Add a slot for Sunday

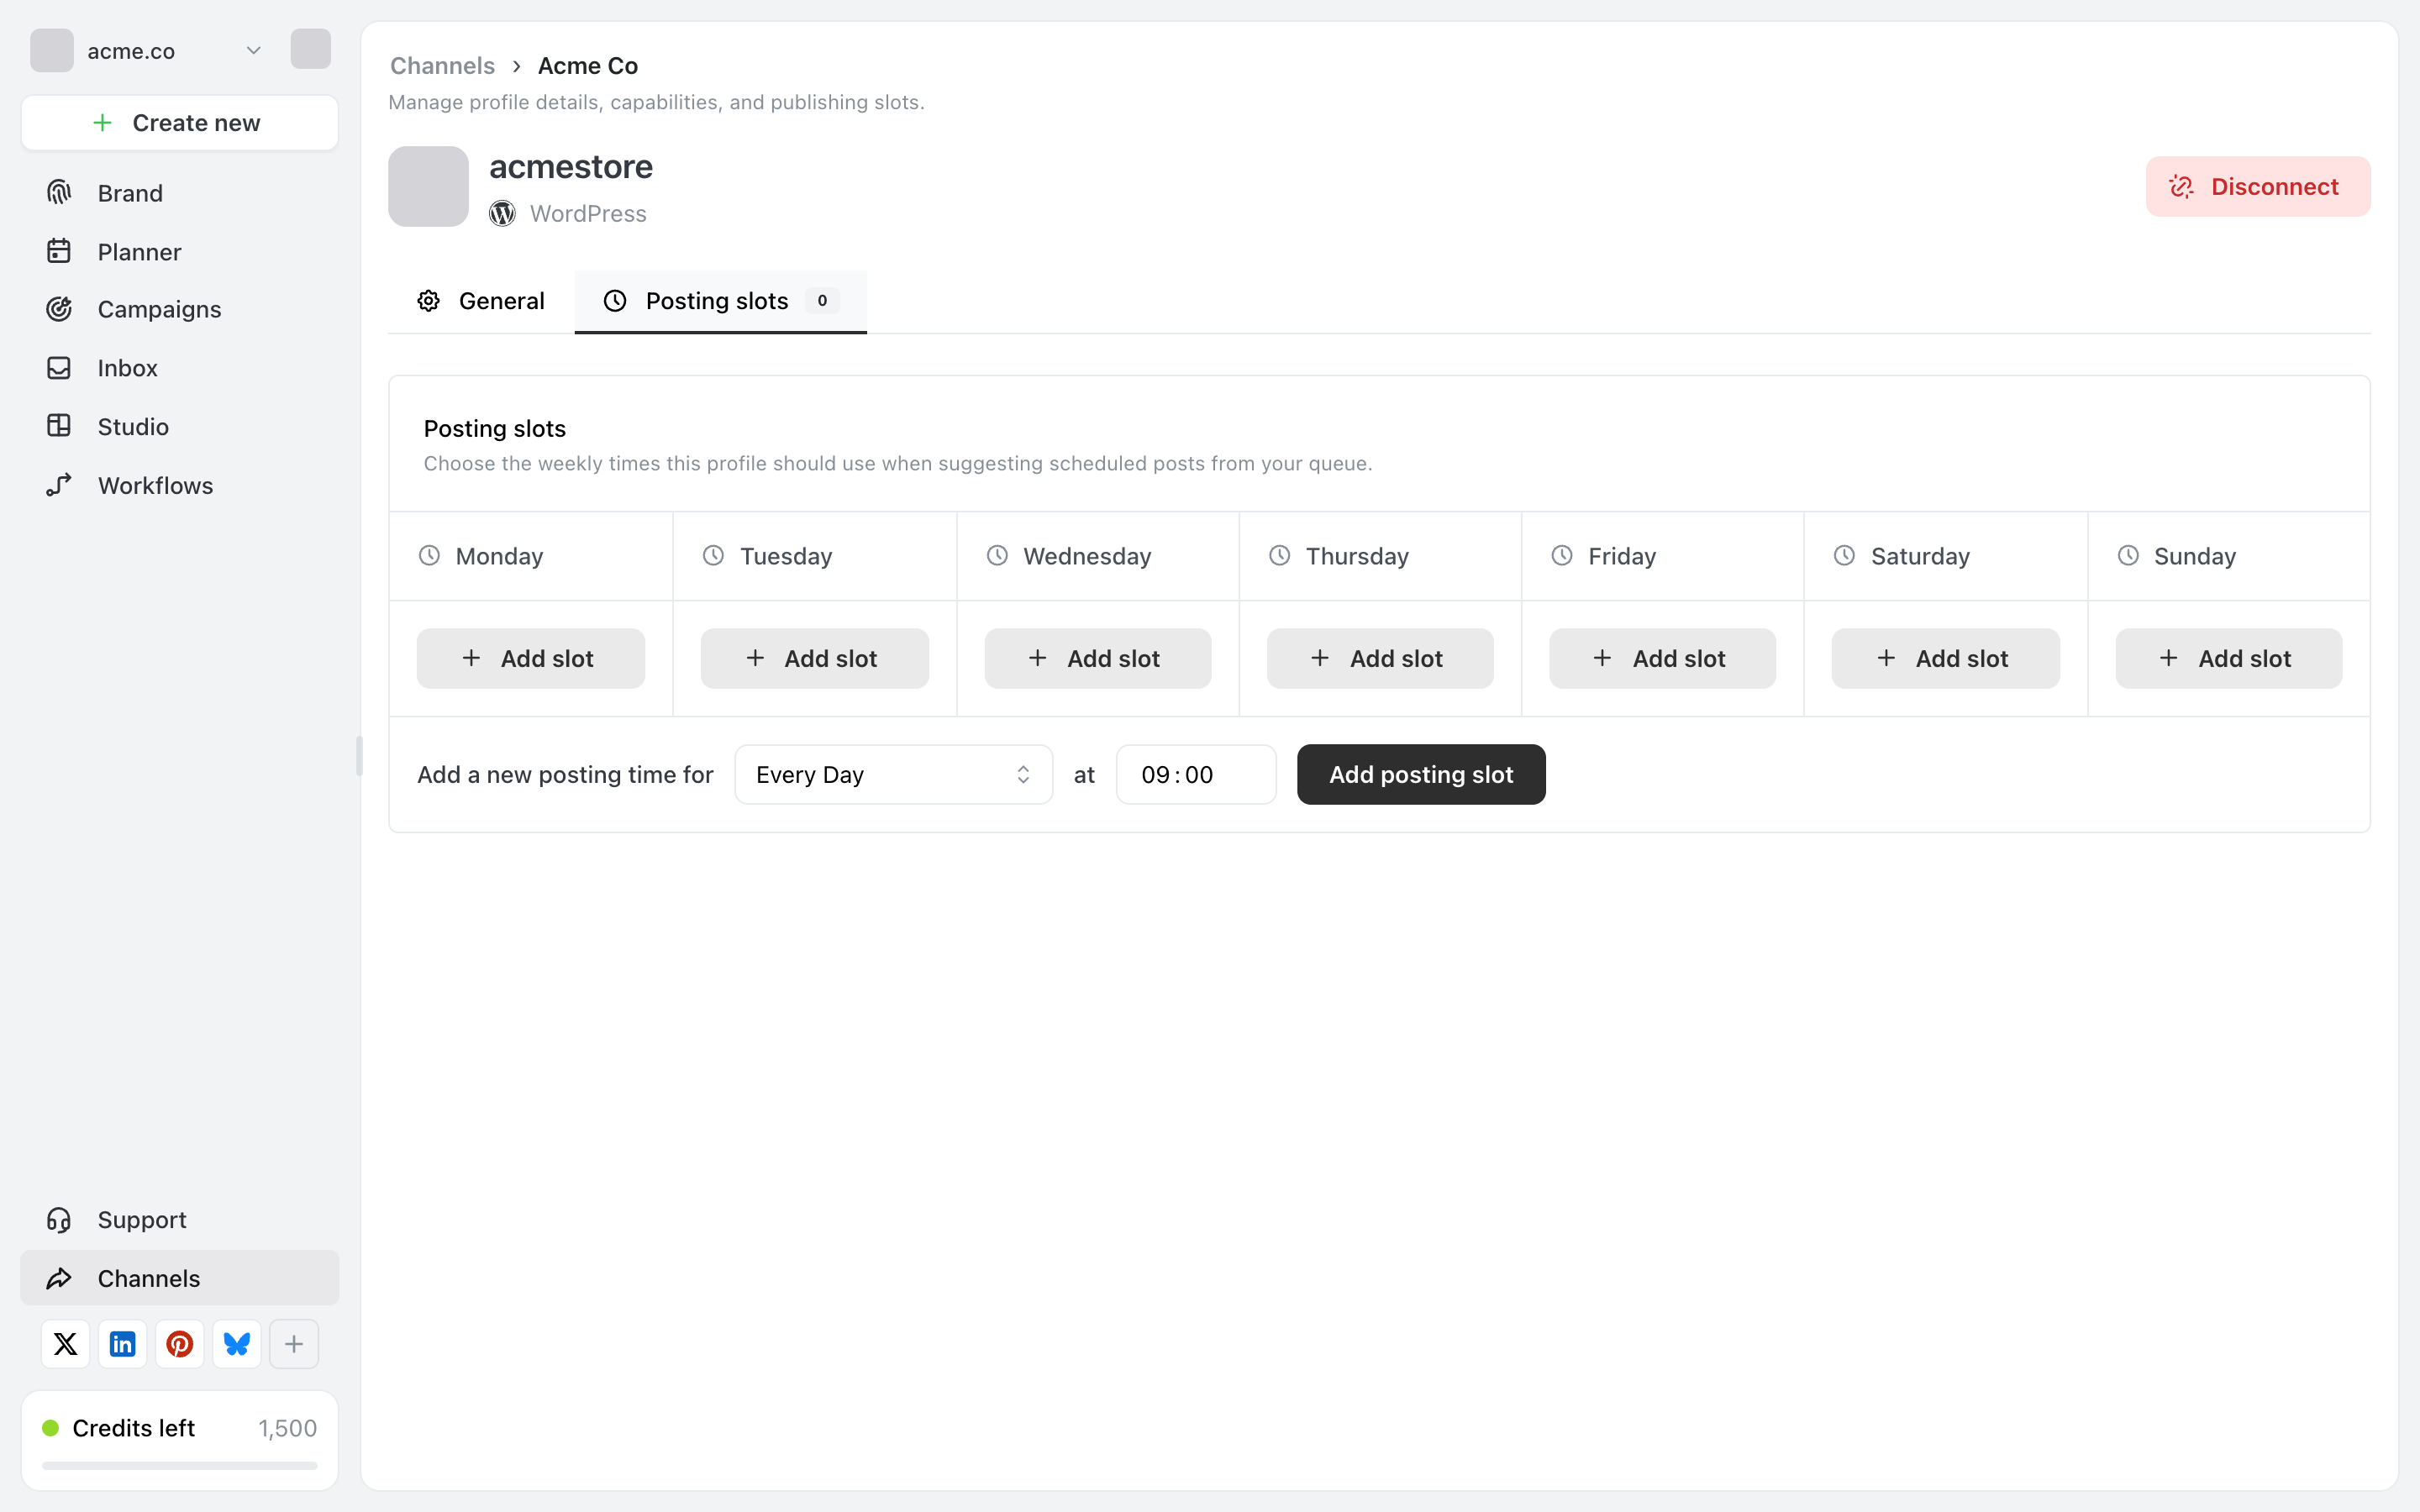click(x=2229, y=658)
